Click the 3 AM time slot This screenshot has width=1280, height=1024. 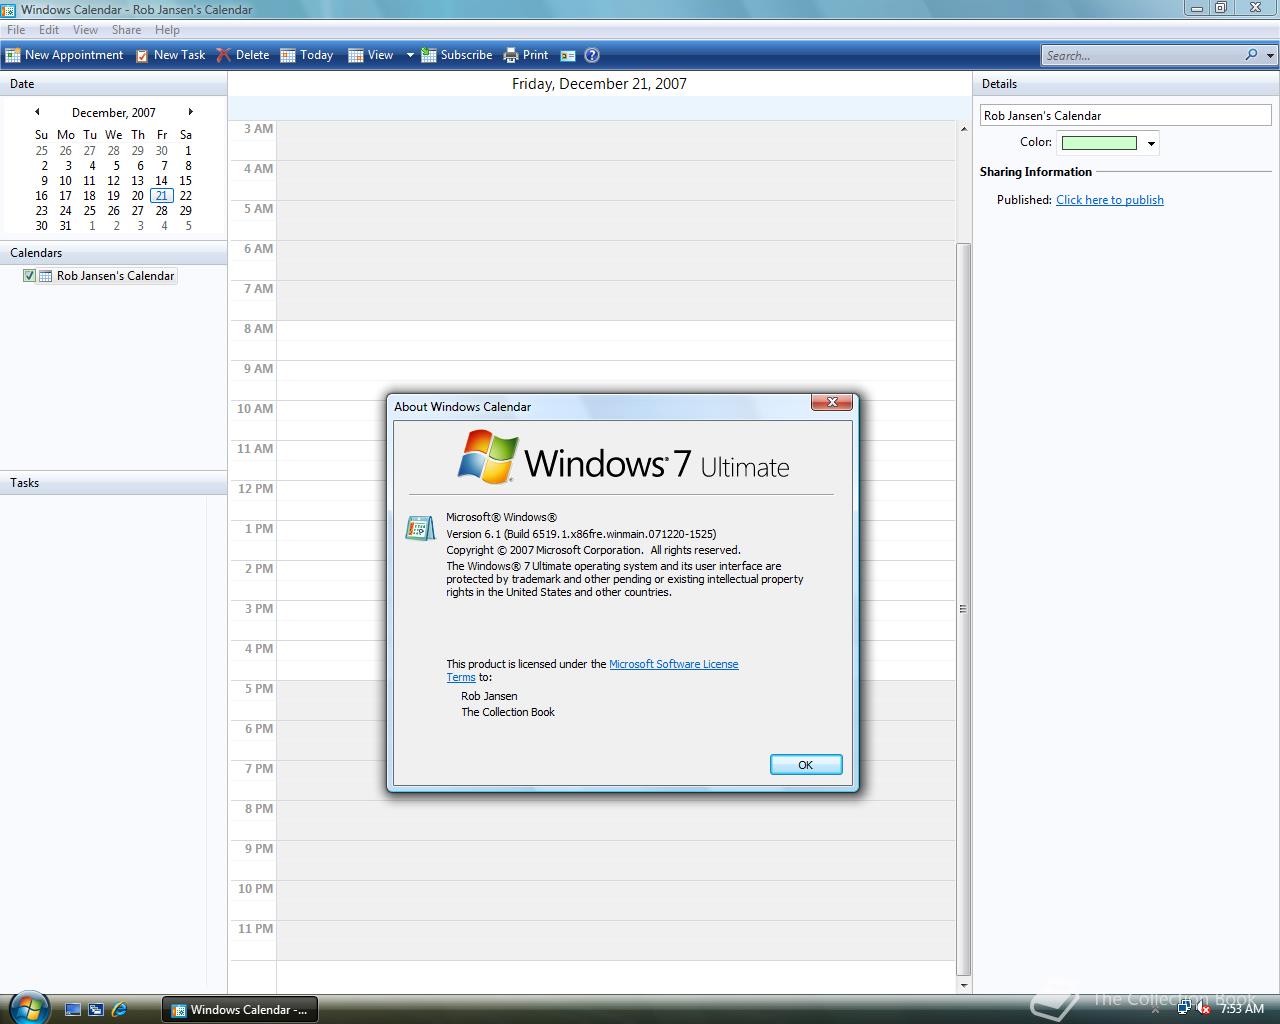click(x=616, y=140)
